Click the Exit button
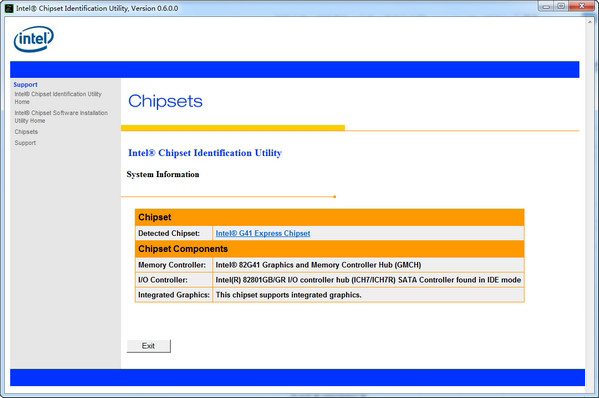This screenshot has height=398, width=599. point(149,346)
